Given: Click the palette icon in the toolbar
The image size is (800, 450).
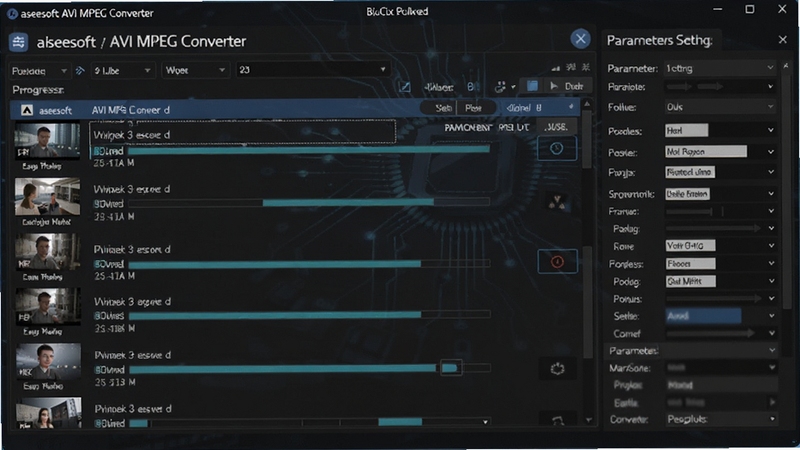Looking at the screenshot, I should click(x=500, y=87).
